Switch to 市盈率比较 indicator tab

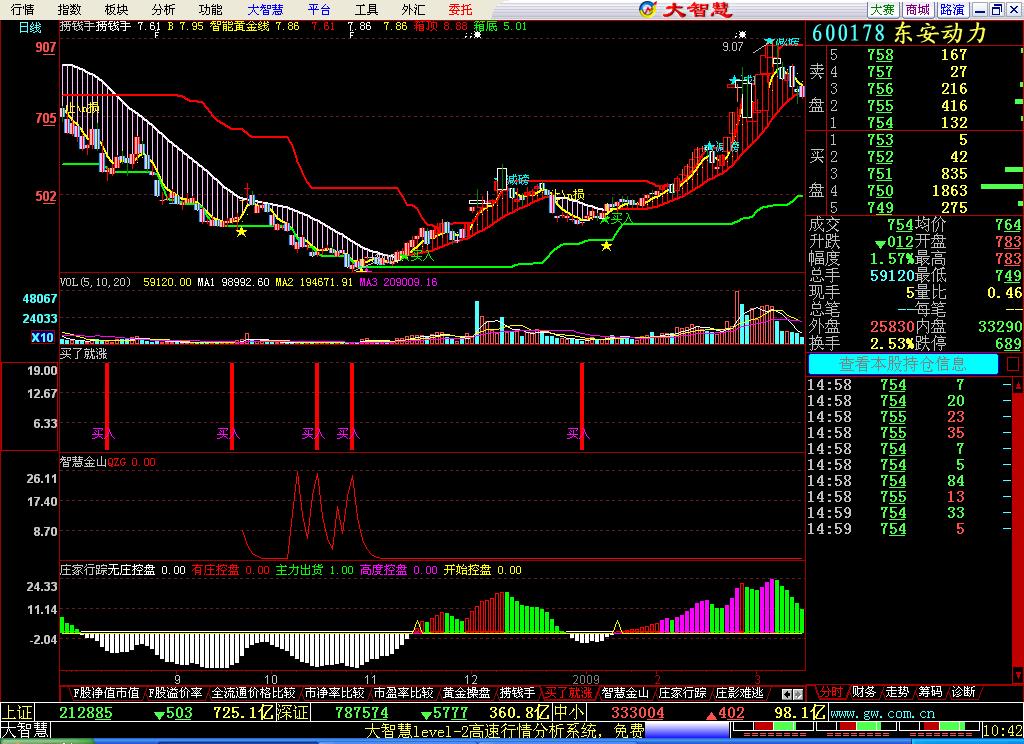[403, 692]
